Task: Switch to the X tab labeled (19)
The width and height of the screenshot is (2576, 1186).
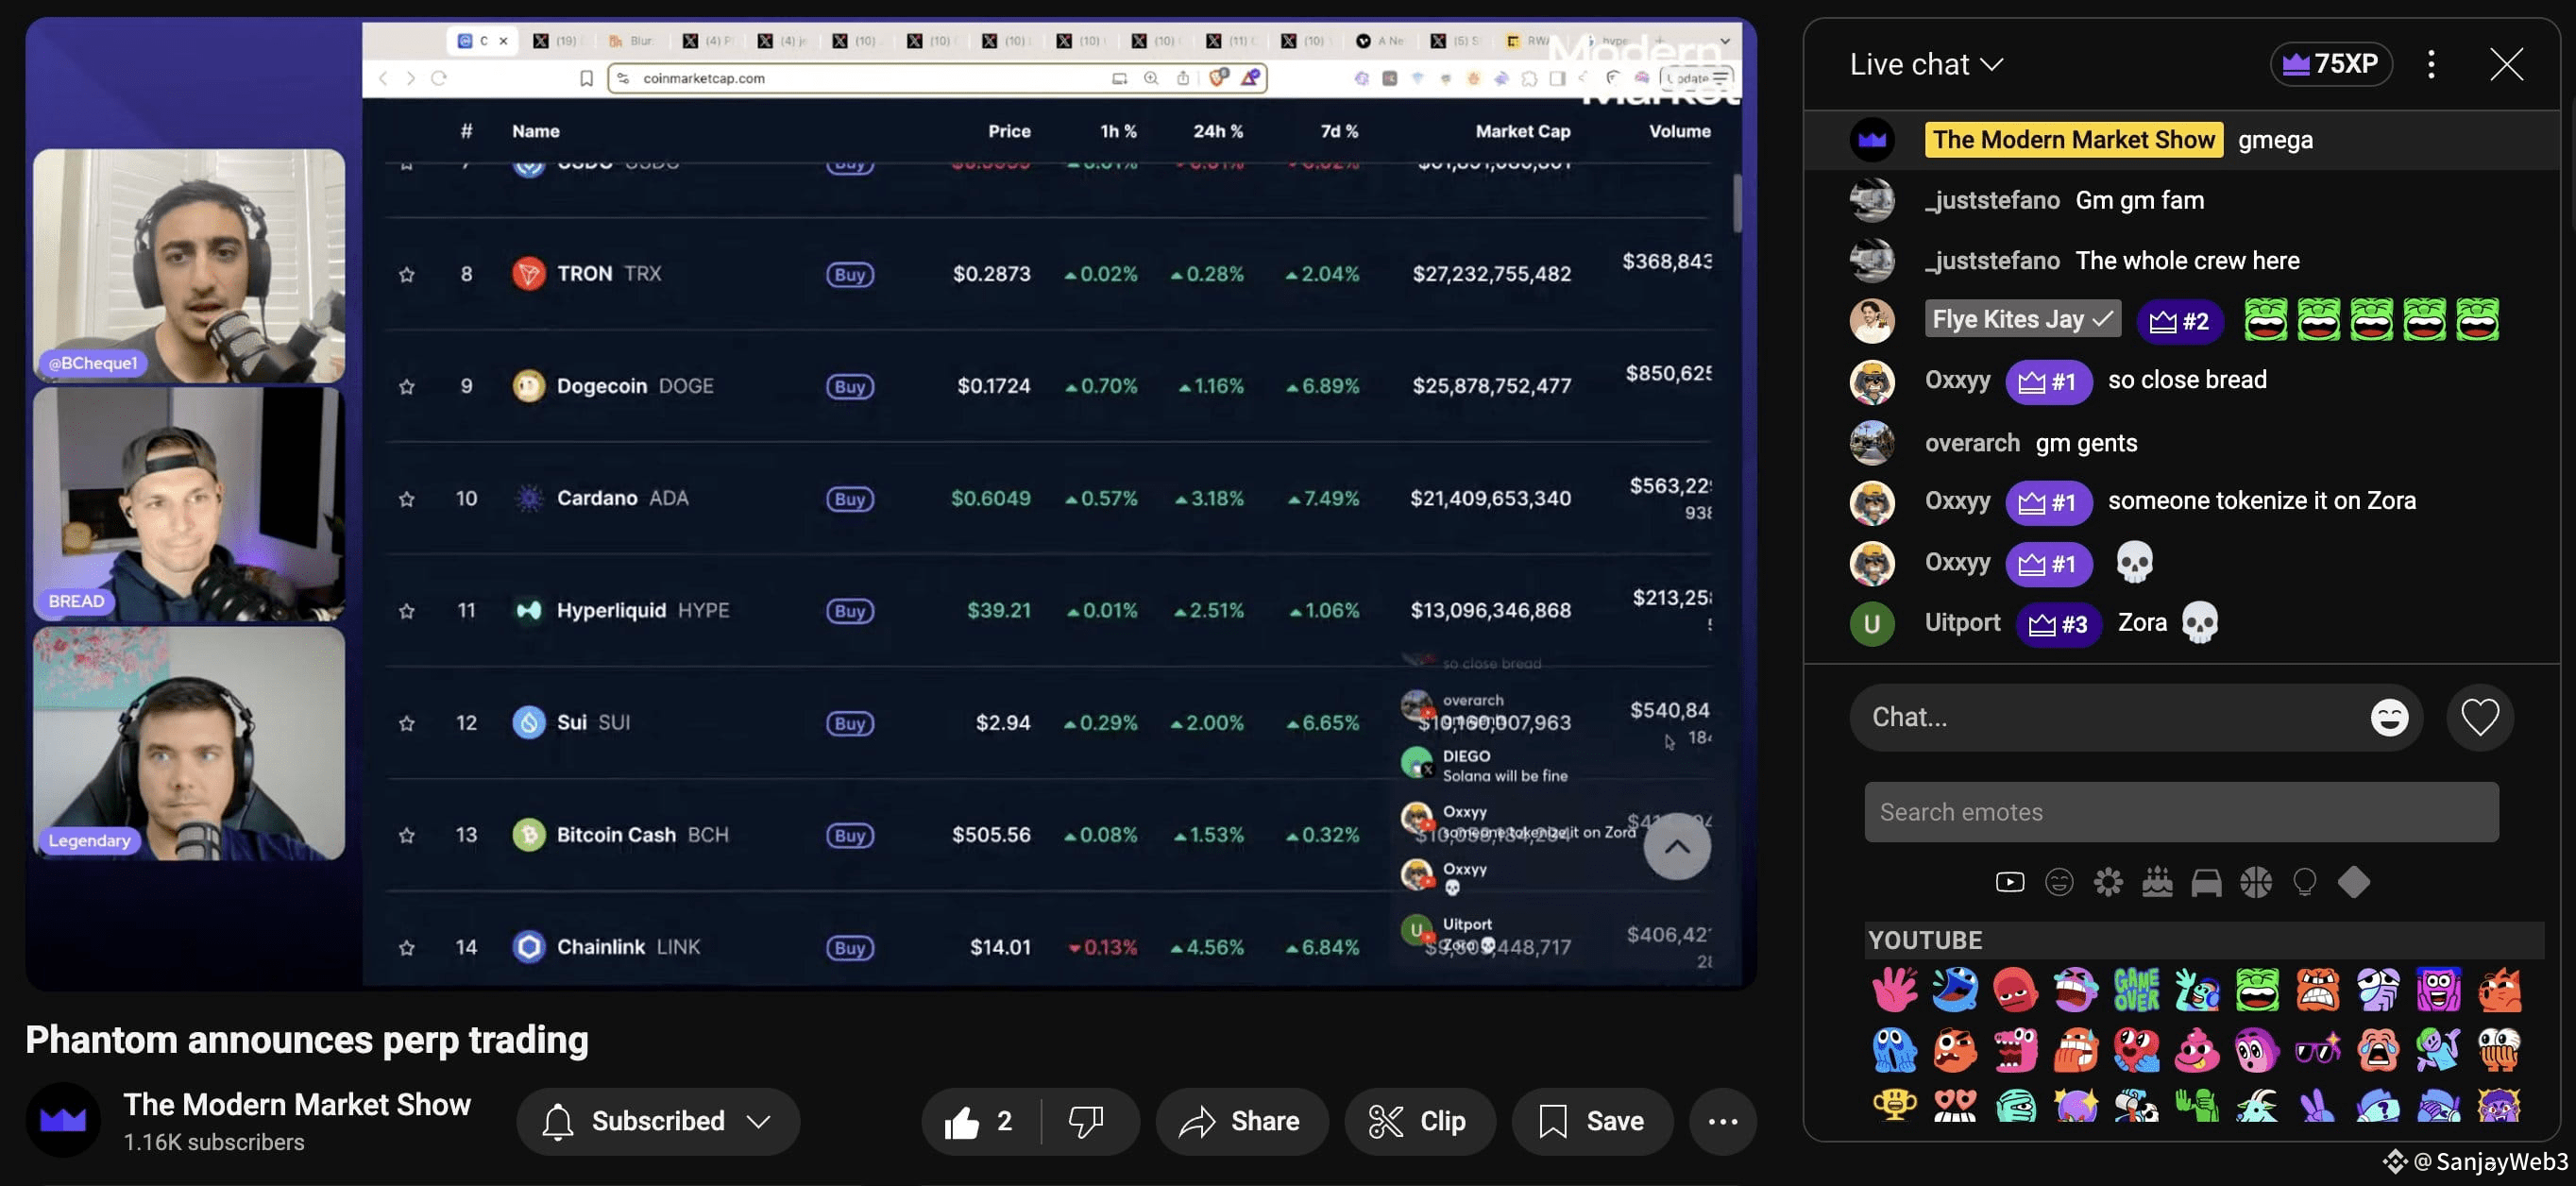Action: pos(556,41)
